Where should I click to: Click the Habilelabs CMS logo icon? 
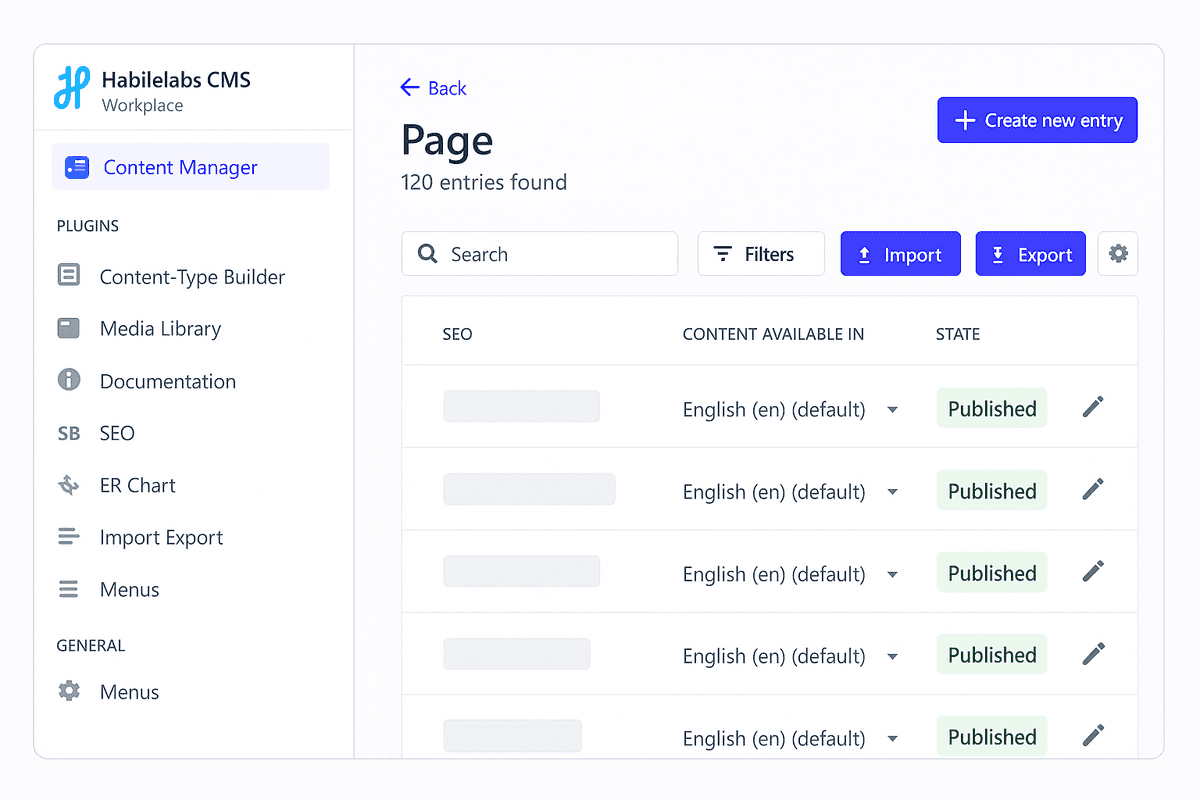[72, 88]
